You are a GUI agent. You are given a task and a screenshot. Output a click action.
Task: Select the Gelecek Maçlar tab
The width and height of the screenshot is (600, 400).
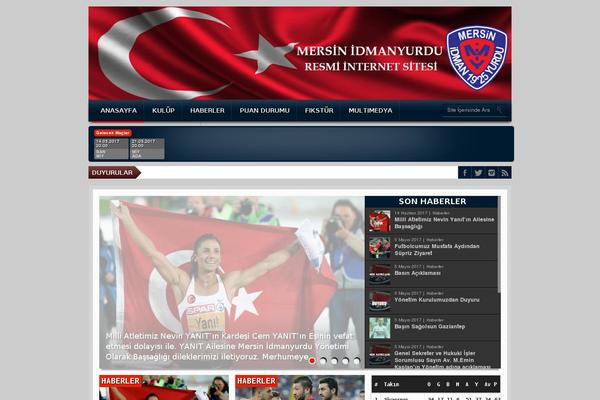[x=113, y=133]
